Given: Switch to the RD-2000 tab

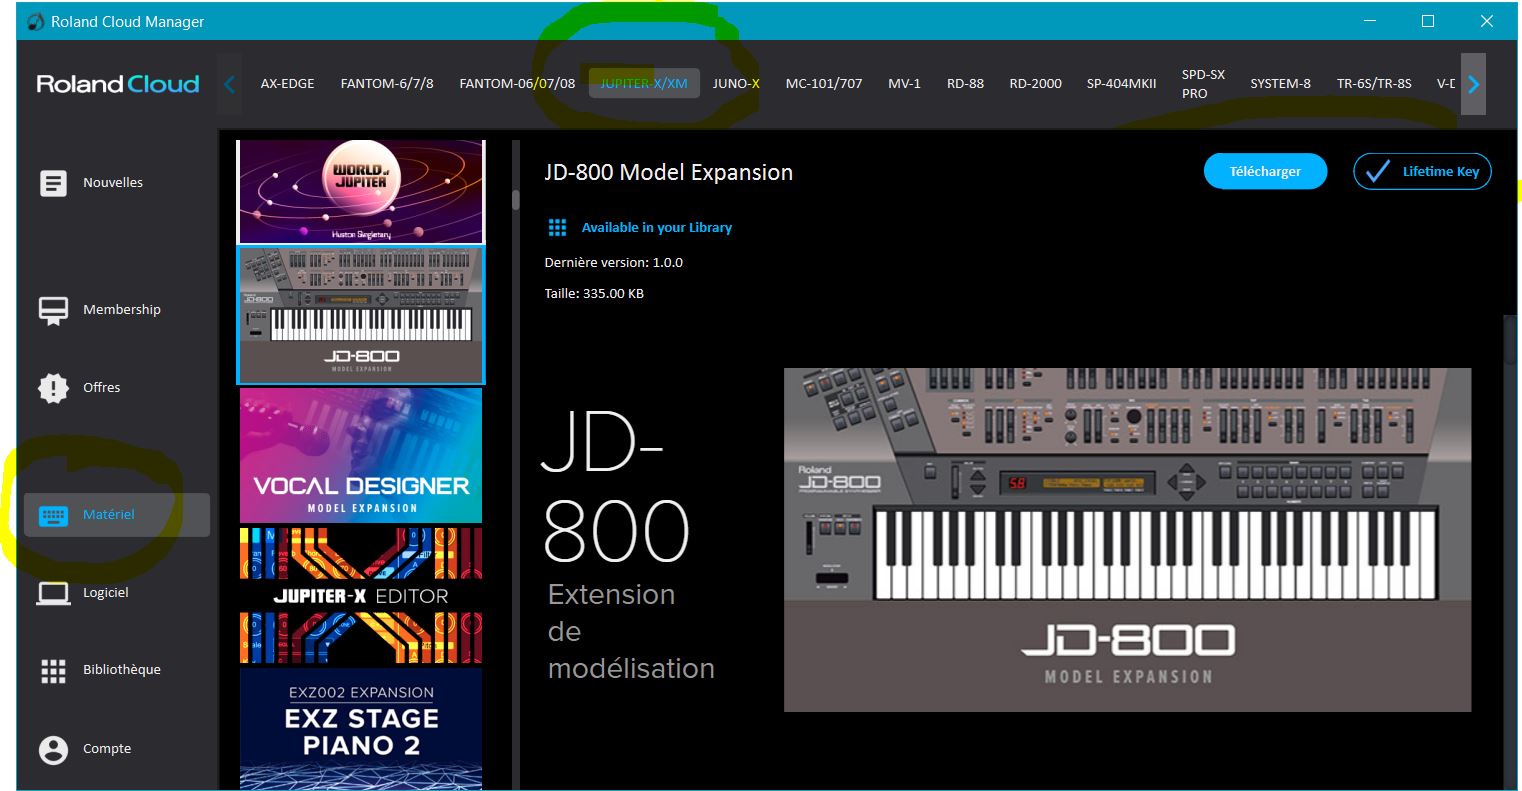Looking at the screenshot, I should (1035, 84).
